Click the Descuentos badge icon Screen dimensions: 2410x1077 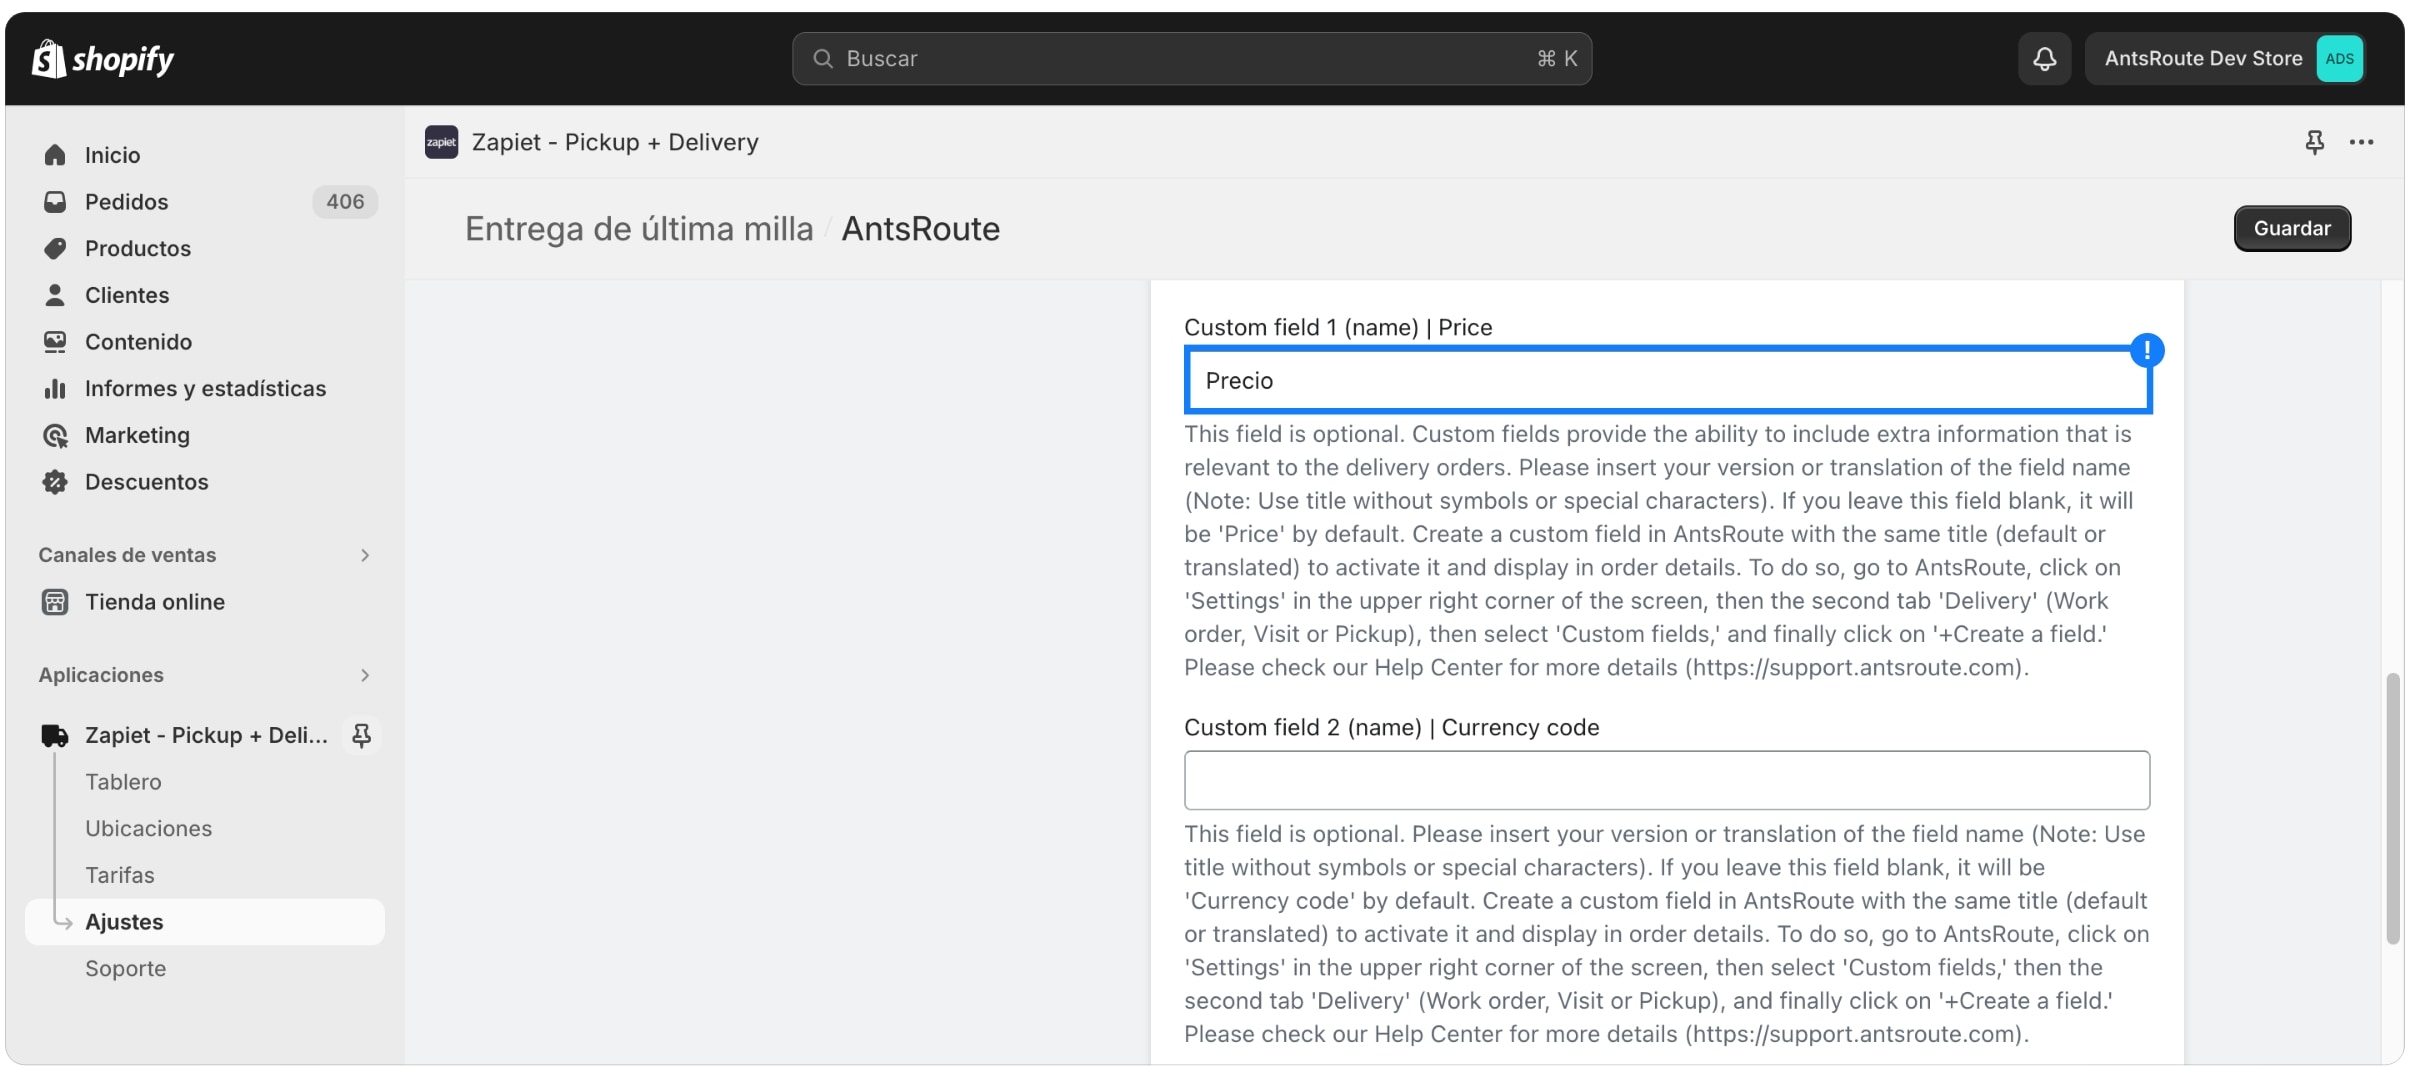pos(55,482)
